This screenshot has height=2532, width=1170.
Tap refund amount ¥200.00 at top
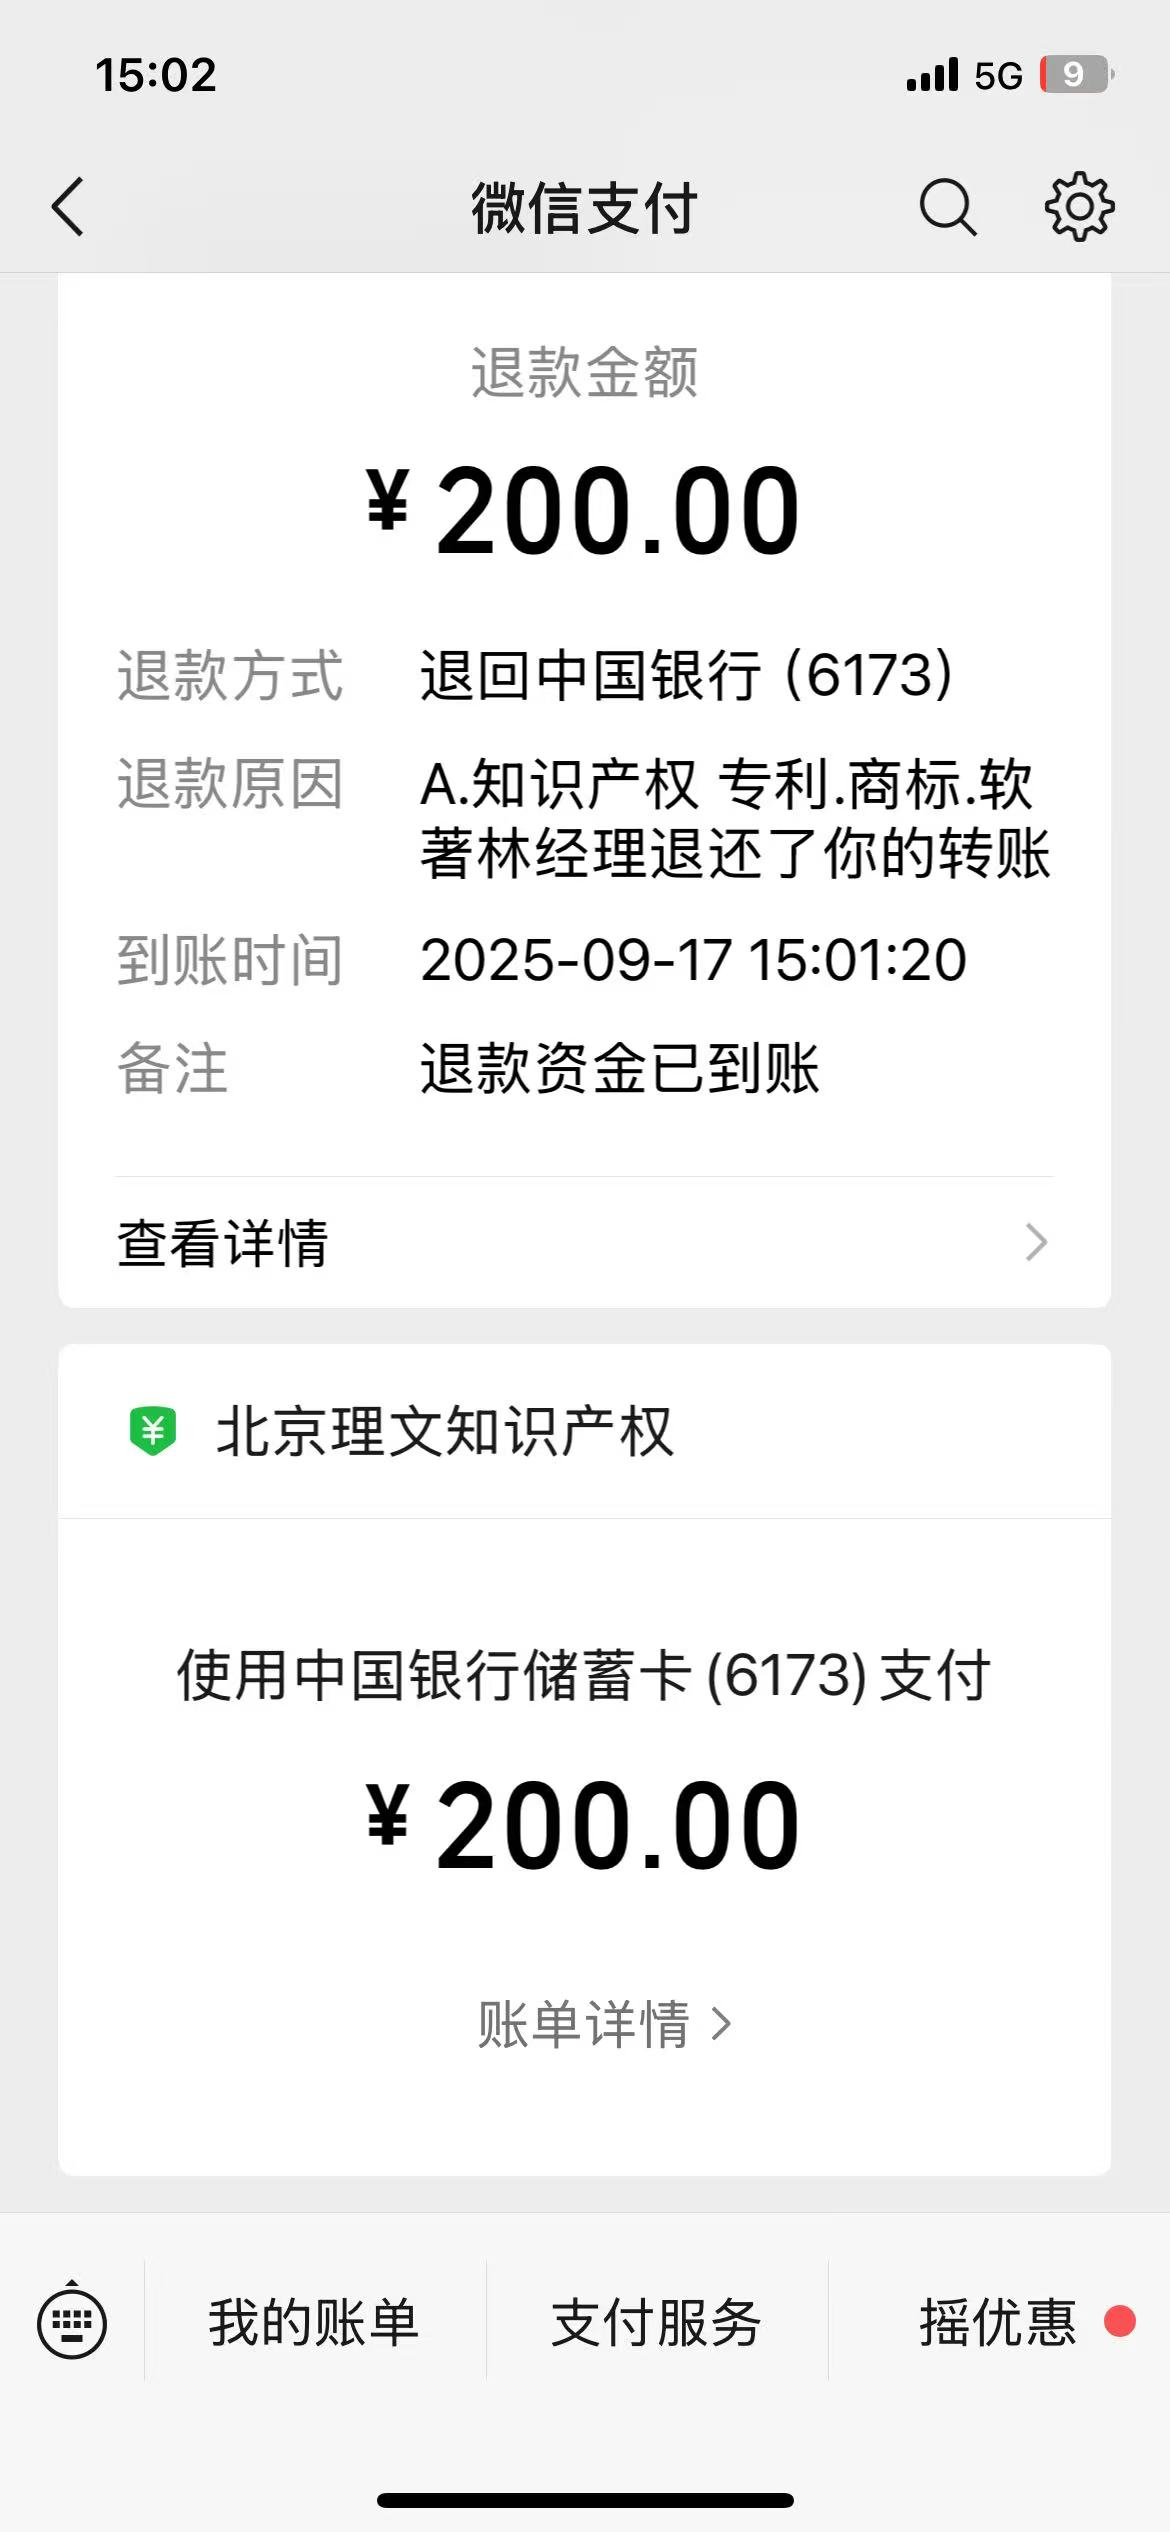click(584, 510)
